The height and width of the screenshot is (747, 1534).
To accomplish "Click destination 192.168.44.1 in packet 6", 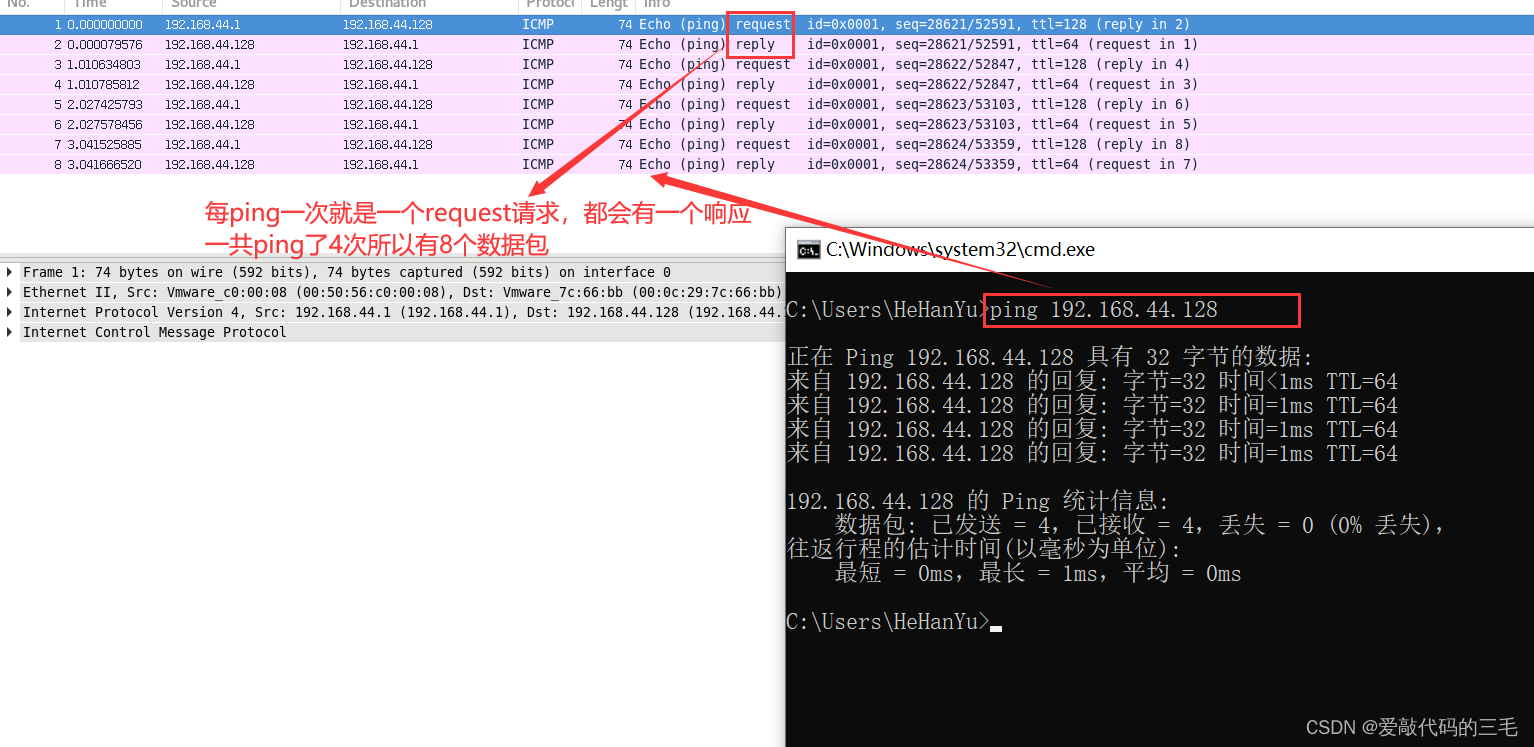I will [x=381, y=124].
